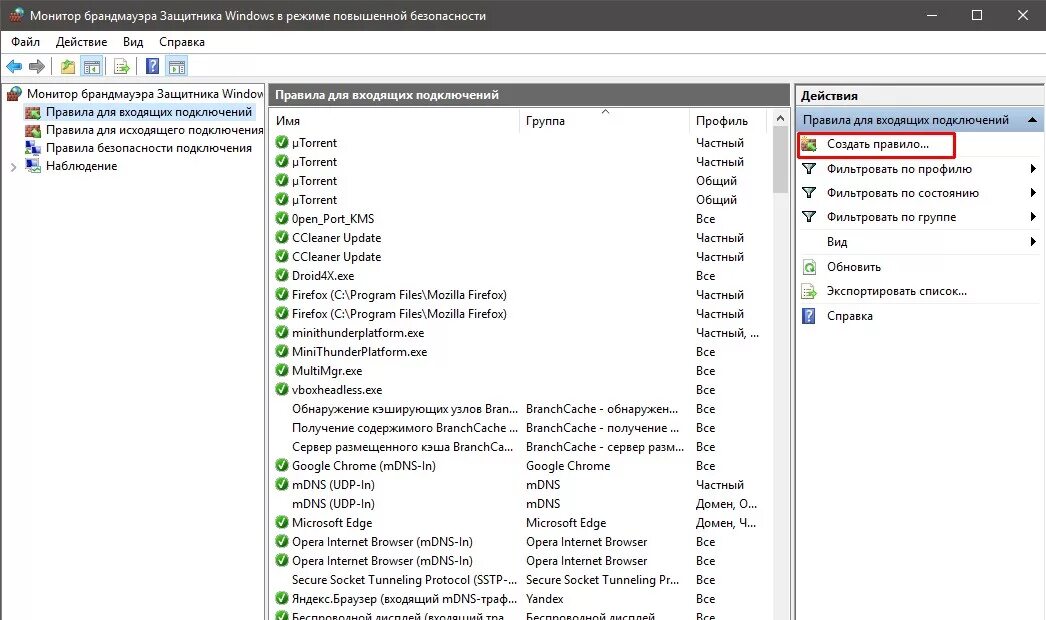Click the green check icon of MultiMgr.exe rule
Viewport: 1046px width, 620px height.
[282, 370]
